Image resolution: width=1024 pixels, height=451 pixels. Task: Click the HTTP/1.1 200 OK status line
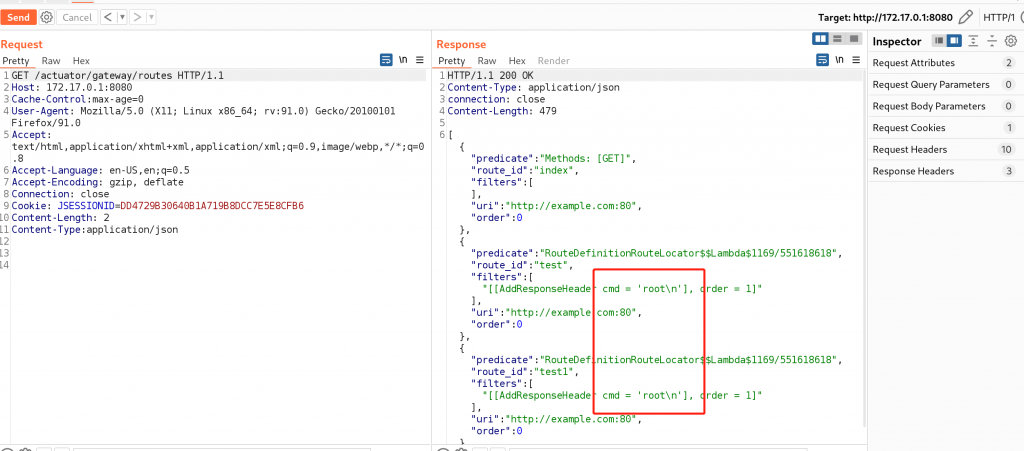click(490, 76)
